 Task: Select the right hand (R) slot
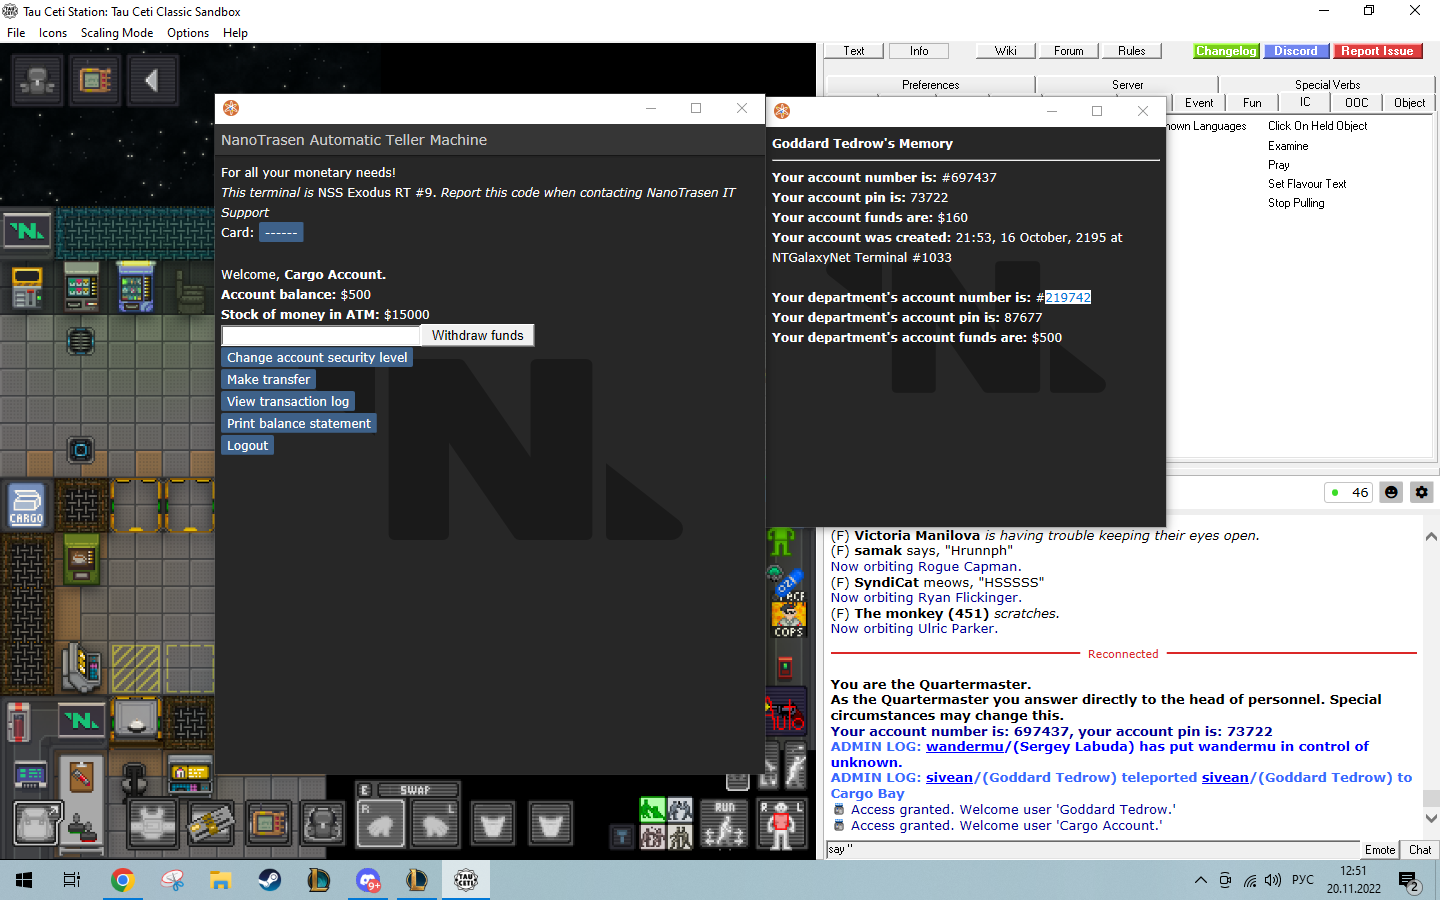(x=381, y=824)
